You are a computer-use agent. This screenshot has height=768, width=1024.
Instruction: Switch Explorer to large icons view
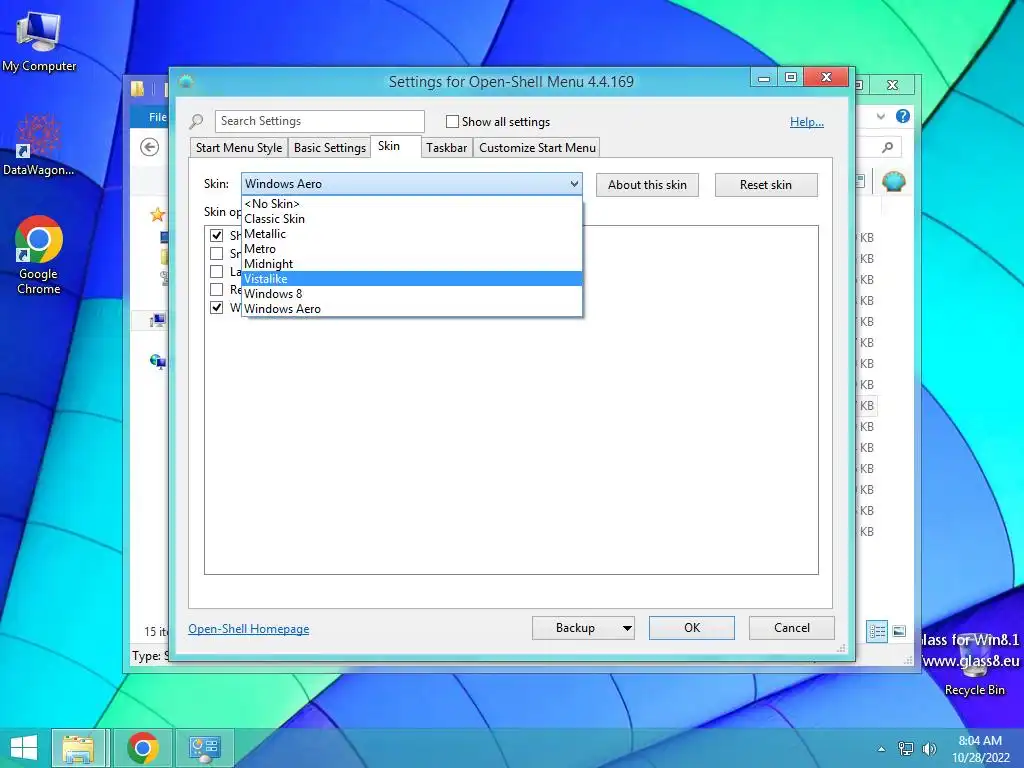coord(899,631)
